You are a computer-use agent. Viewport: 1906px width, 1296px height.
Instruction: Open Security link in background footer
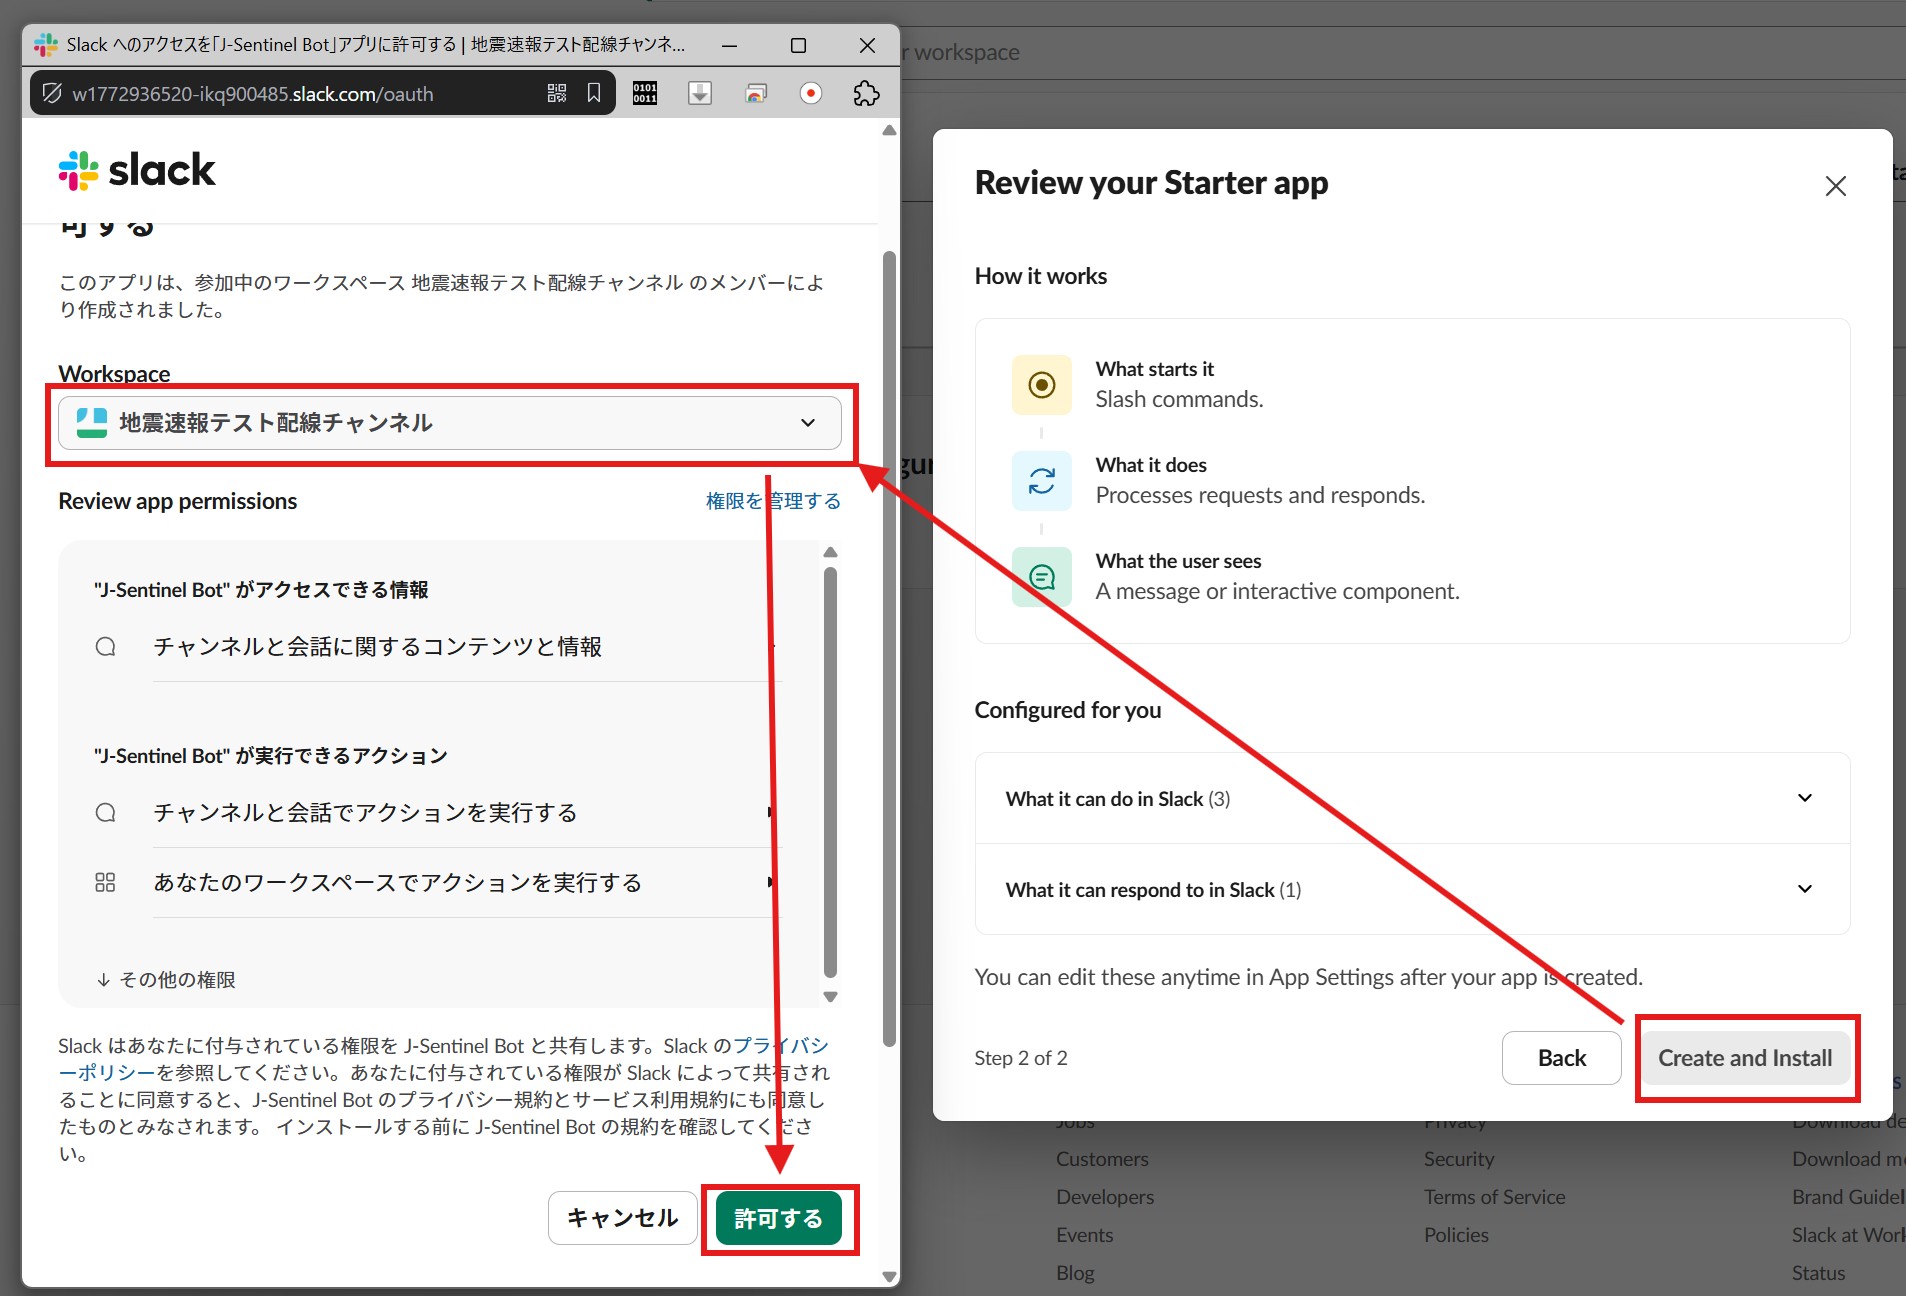[x=1459, y=1159]
